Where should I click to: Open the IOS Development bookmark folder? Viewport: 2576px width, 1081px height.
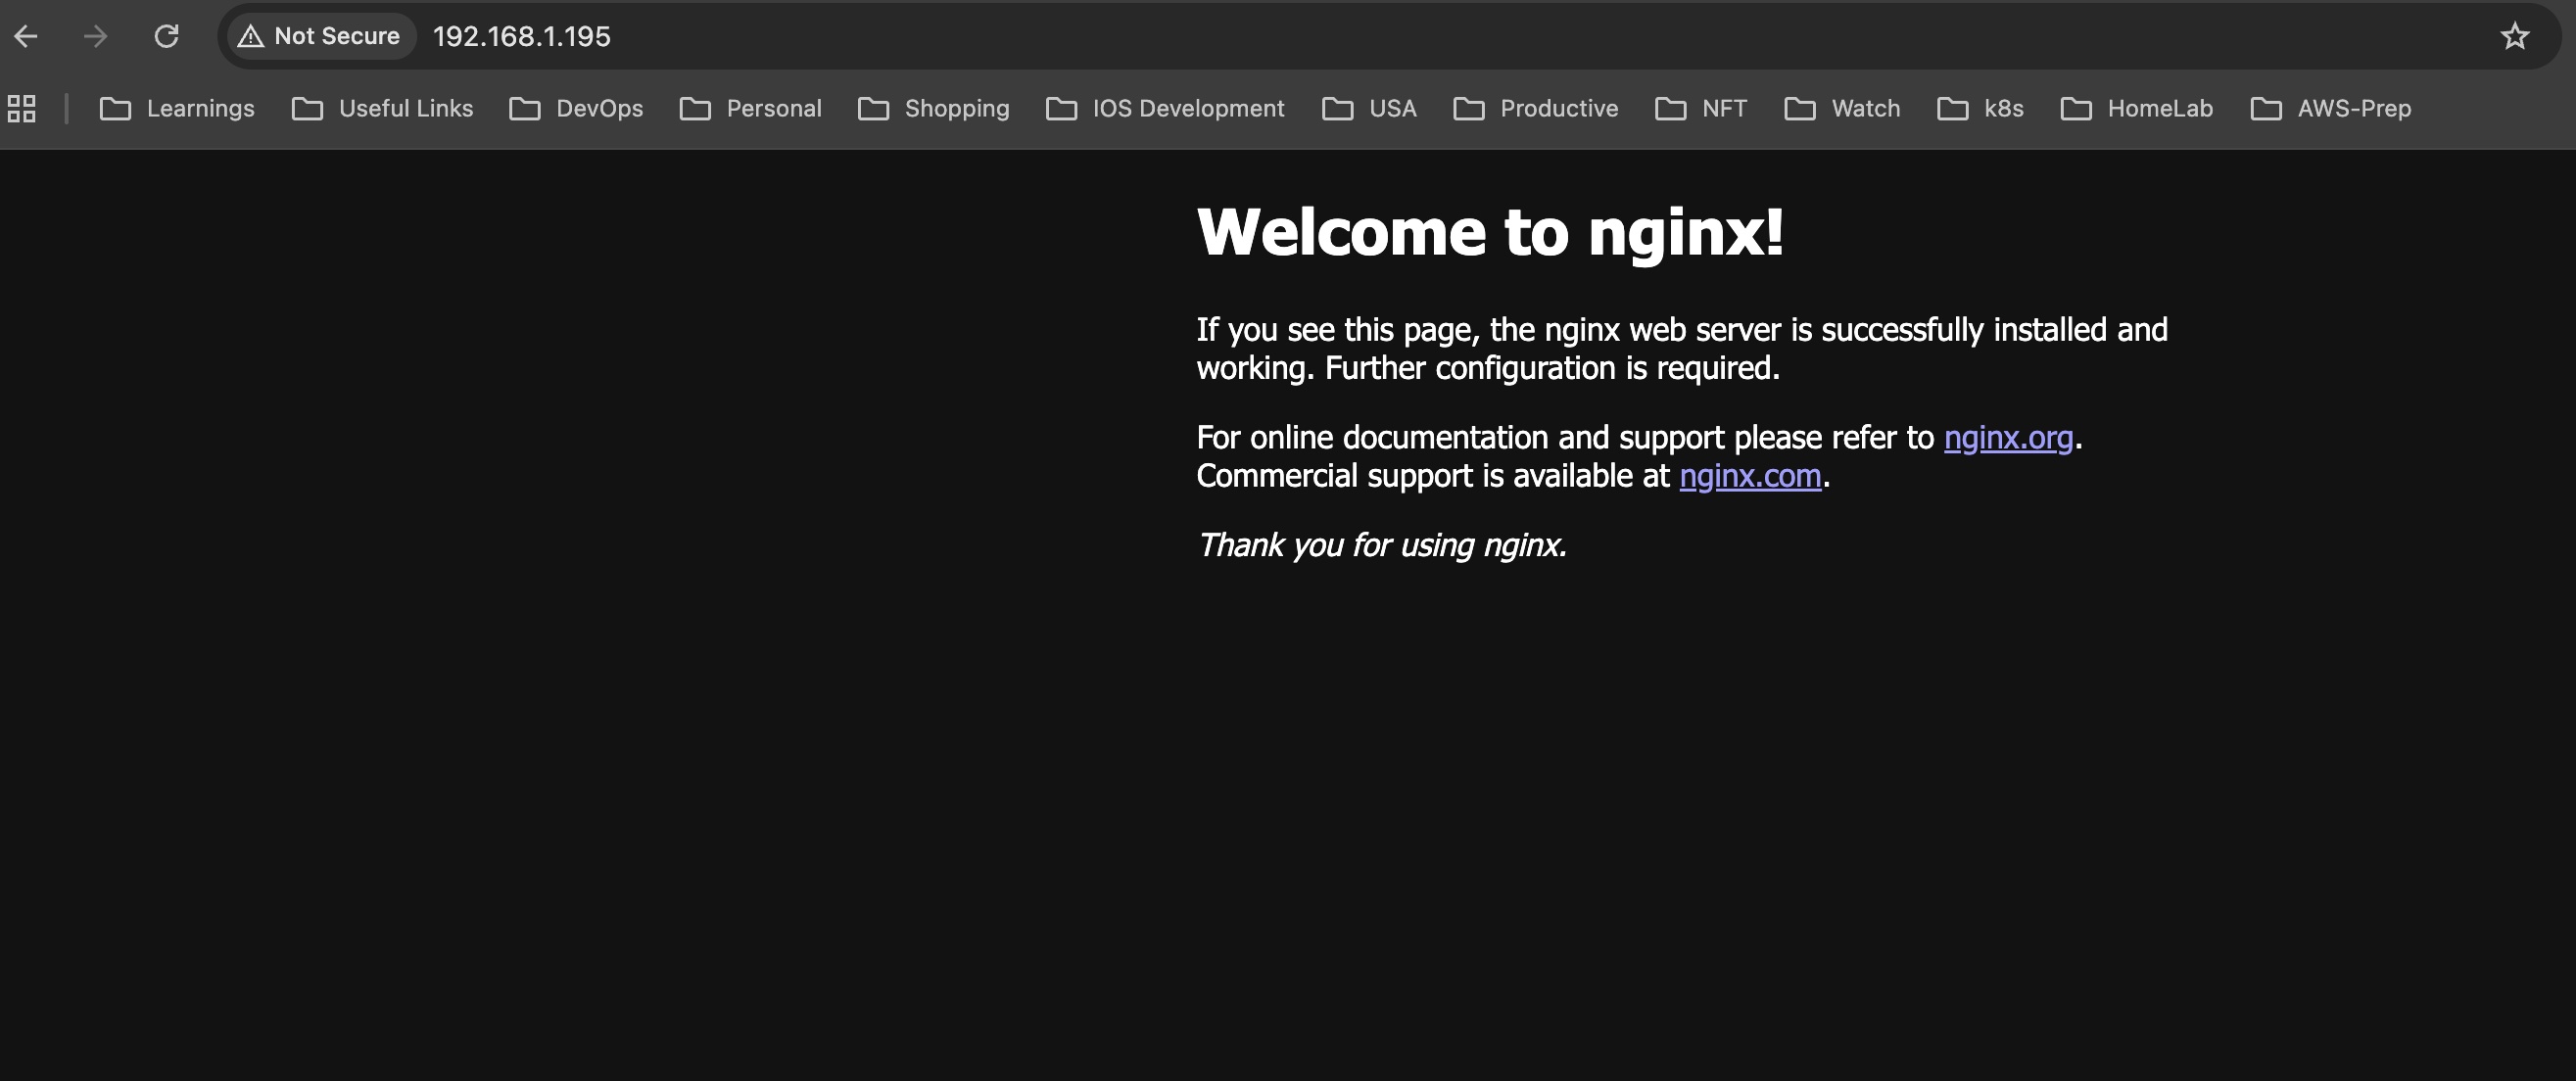1165,108
